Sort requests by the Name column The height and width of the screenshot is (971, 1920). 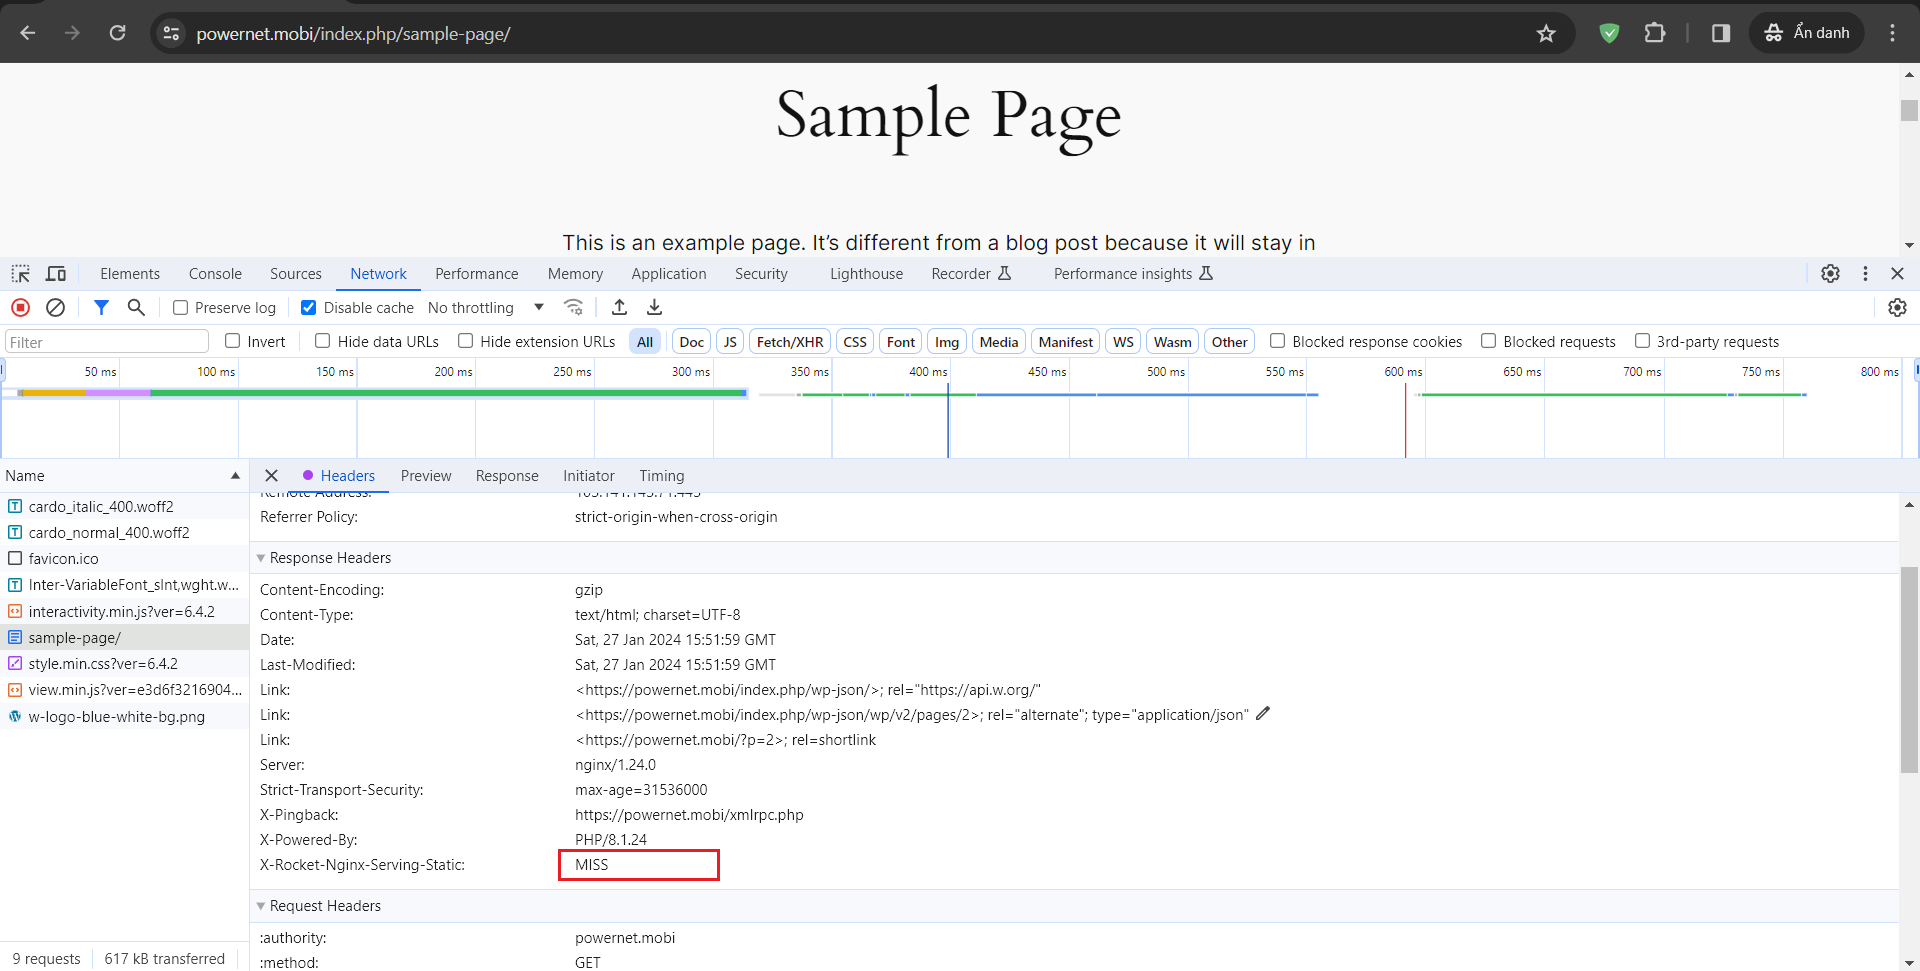(x=123, y=476)
